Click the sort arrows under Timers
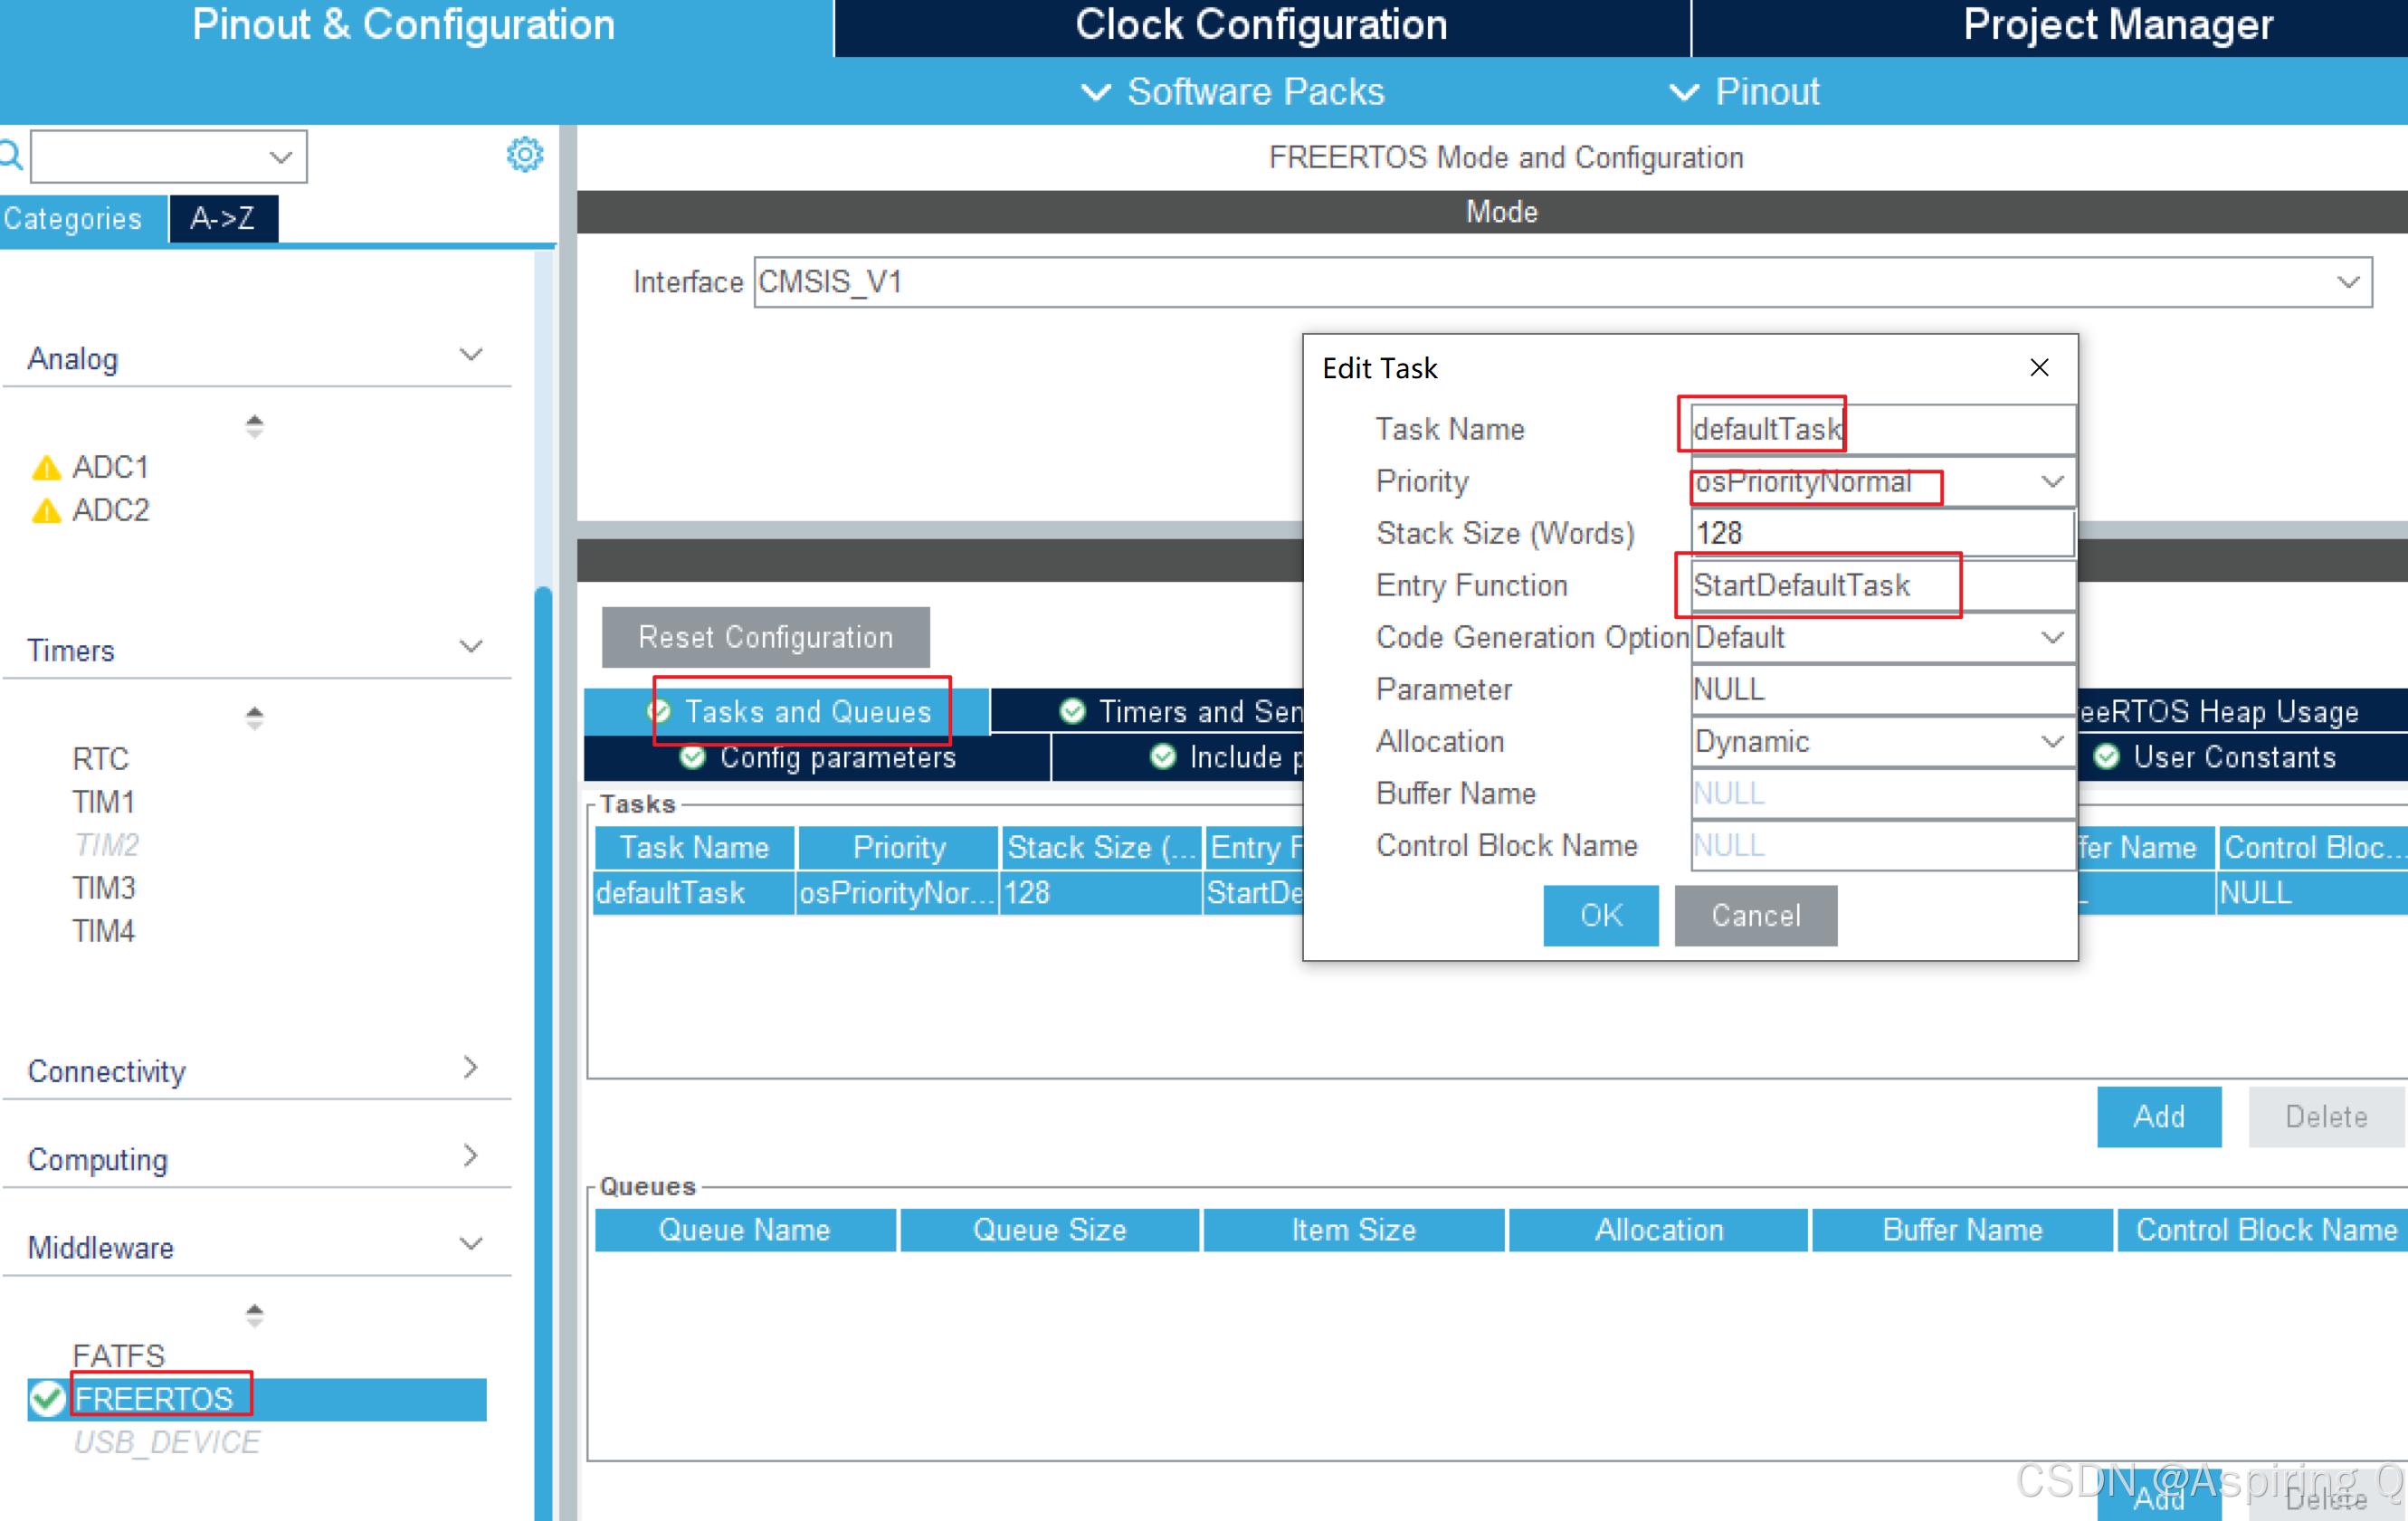 click(x=254, y=717)
